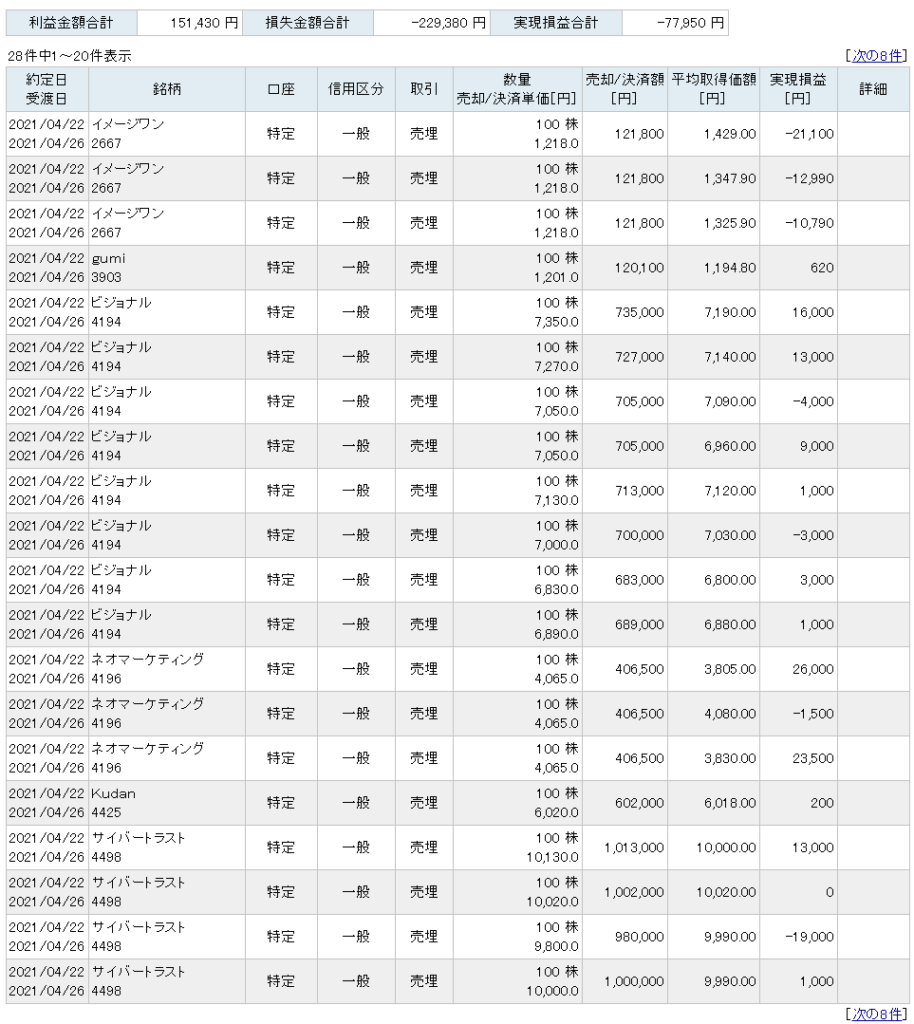Select the 信用区分 column header

click(x=356, y=89)
